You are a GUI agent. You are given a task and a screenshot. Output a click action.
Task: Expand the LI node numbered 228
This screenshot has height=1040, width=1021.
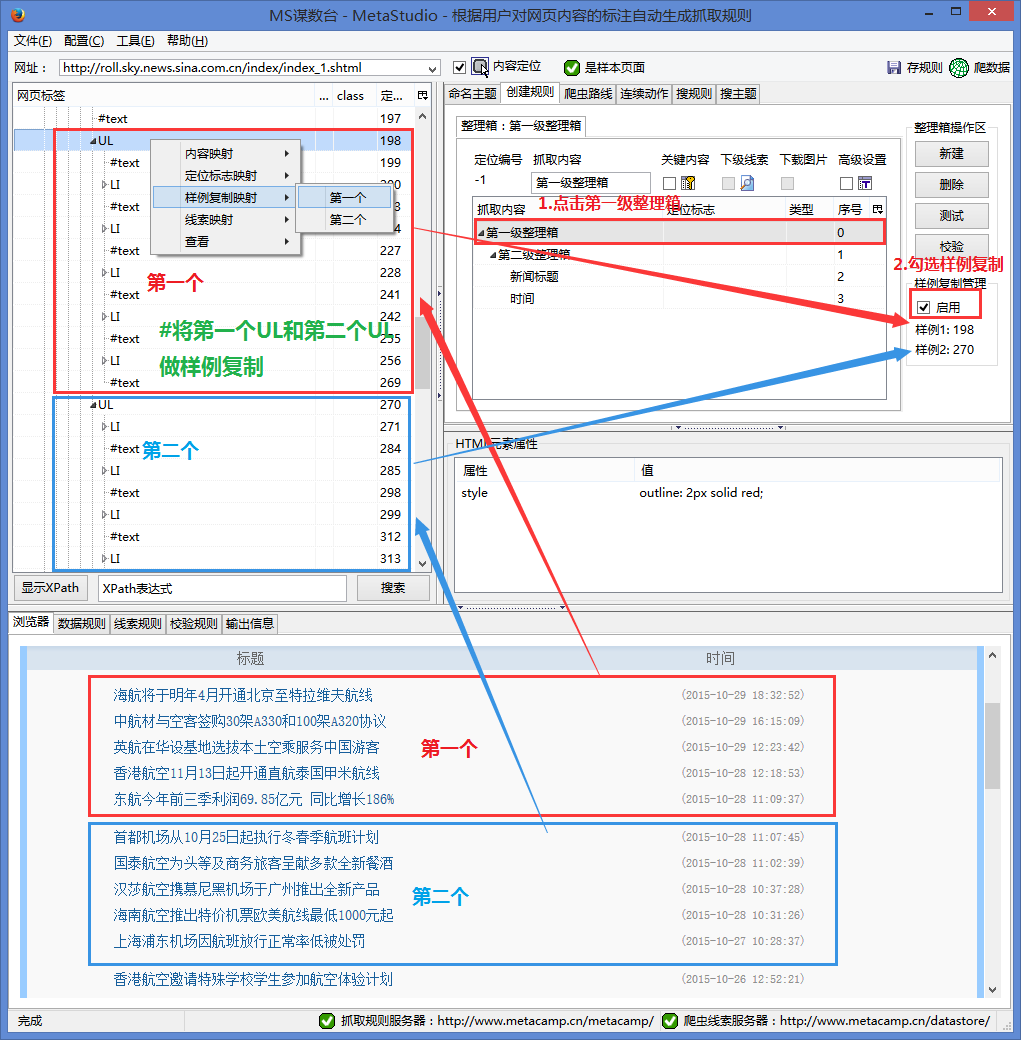coord(104,273)
